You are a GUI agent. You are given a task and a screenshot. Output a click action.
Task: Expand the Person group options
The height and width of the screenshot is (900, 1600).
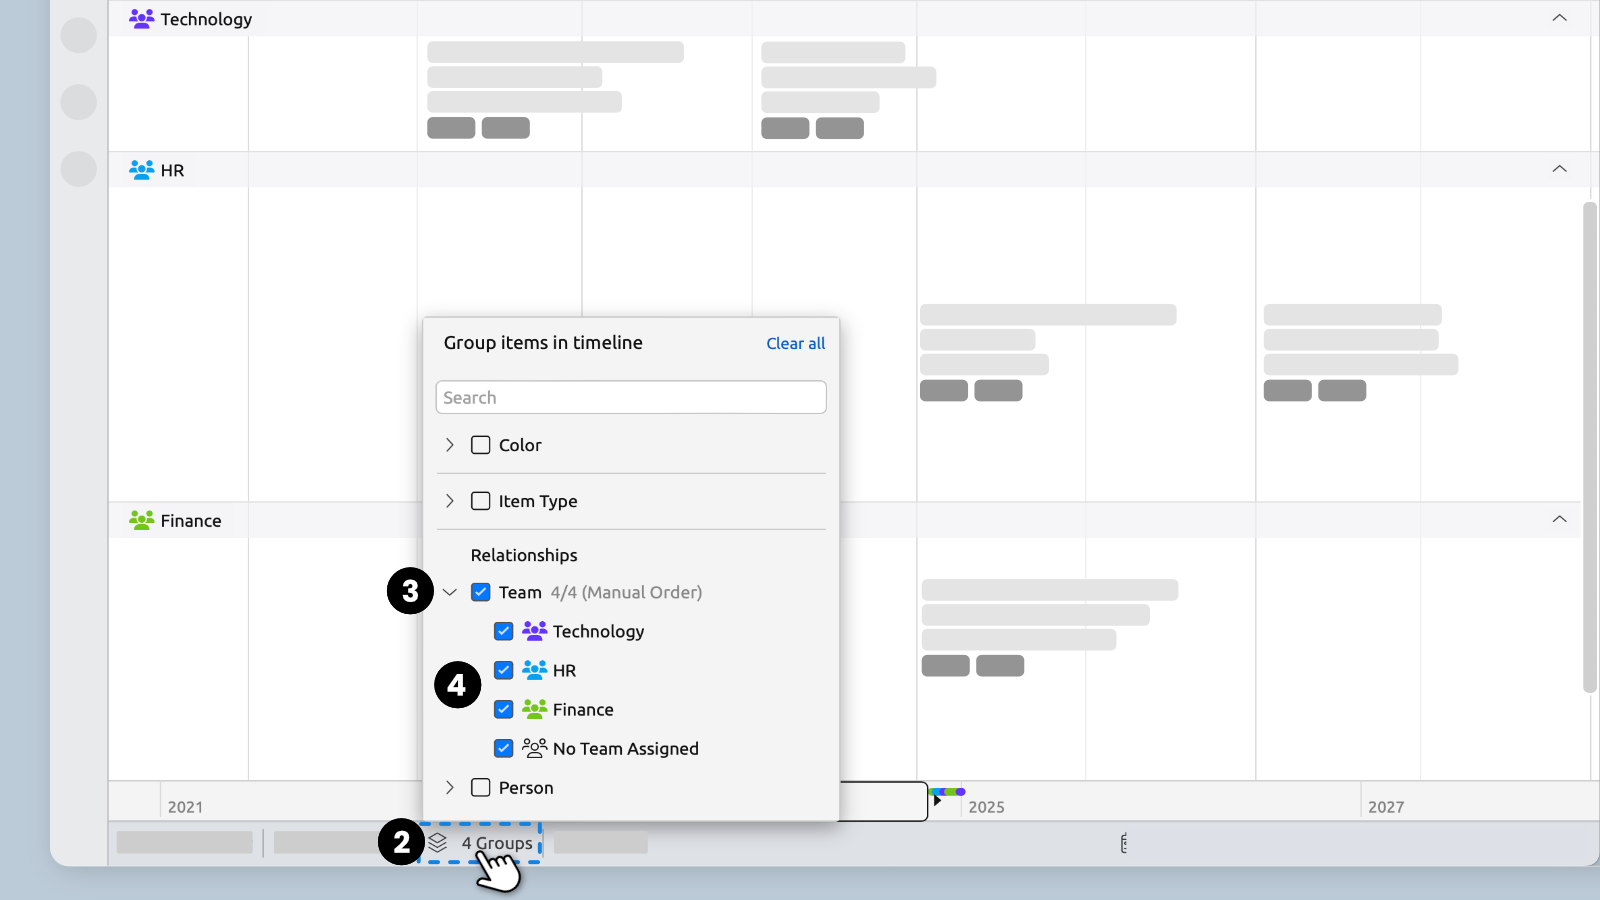[450, 787]
